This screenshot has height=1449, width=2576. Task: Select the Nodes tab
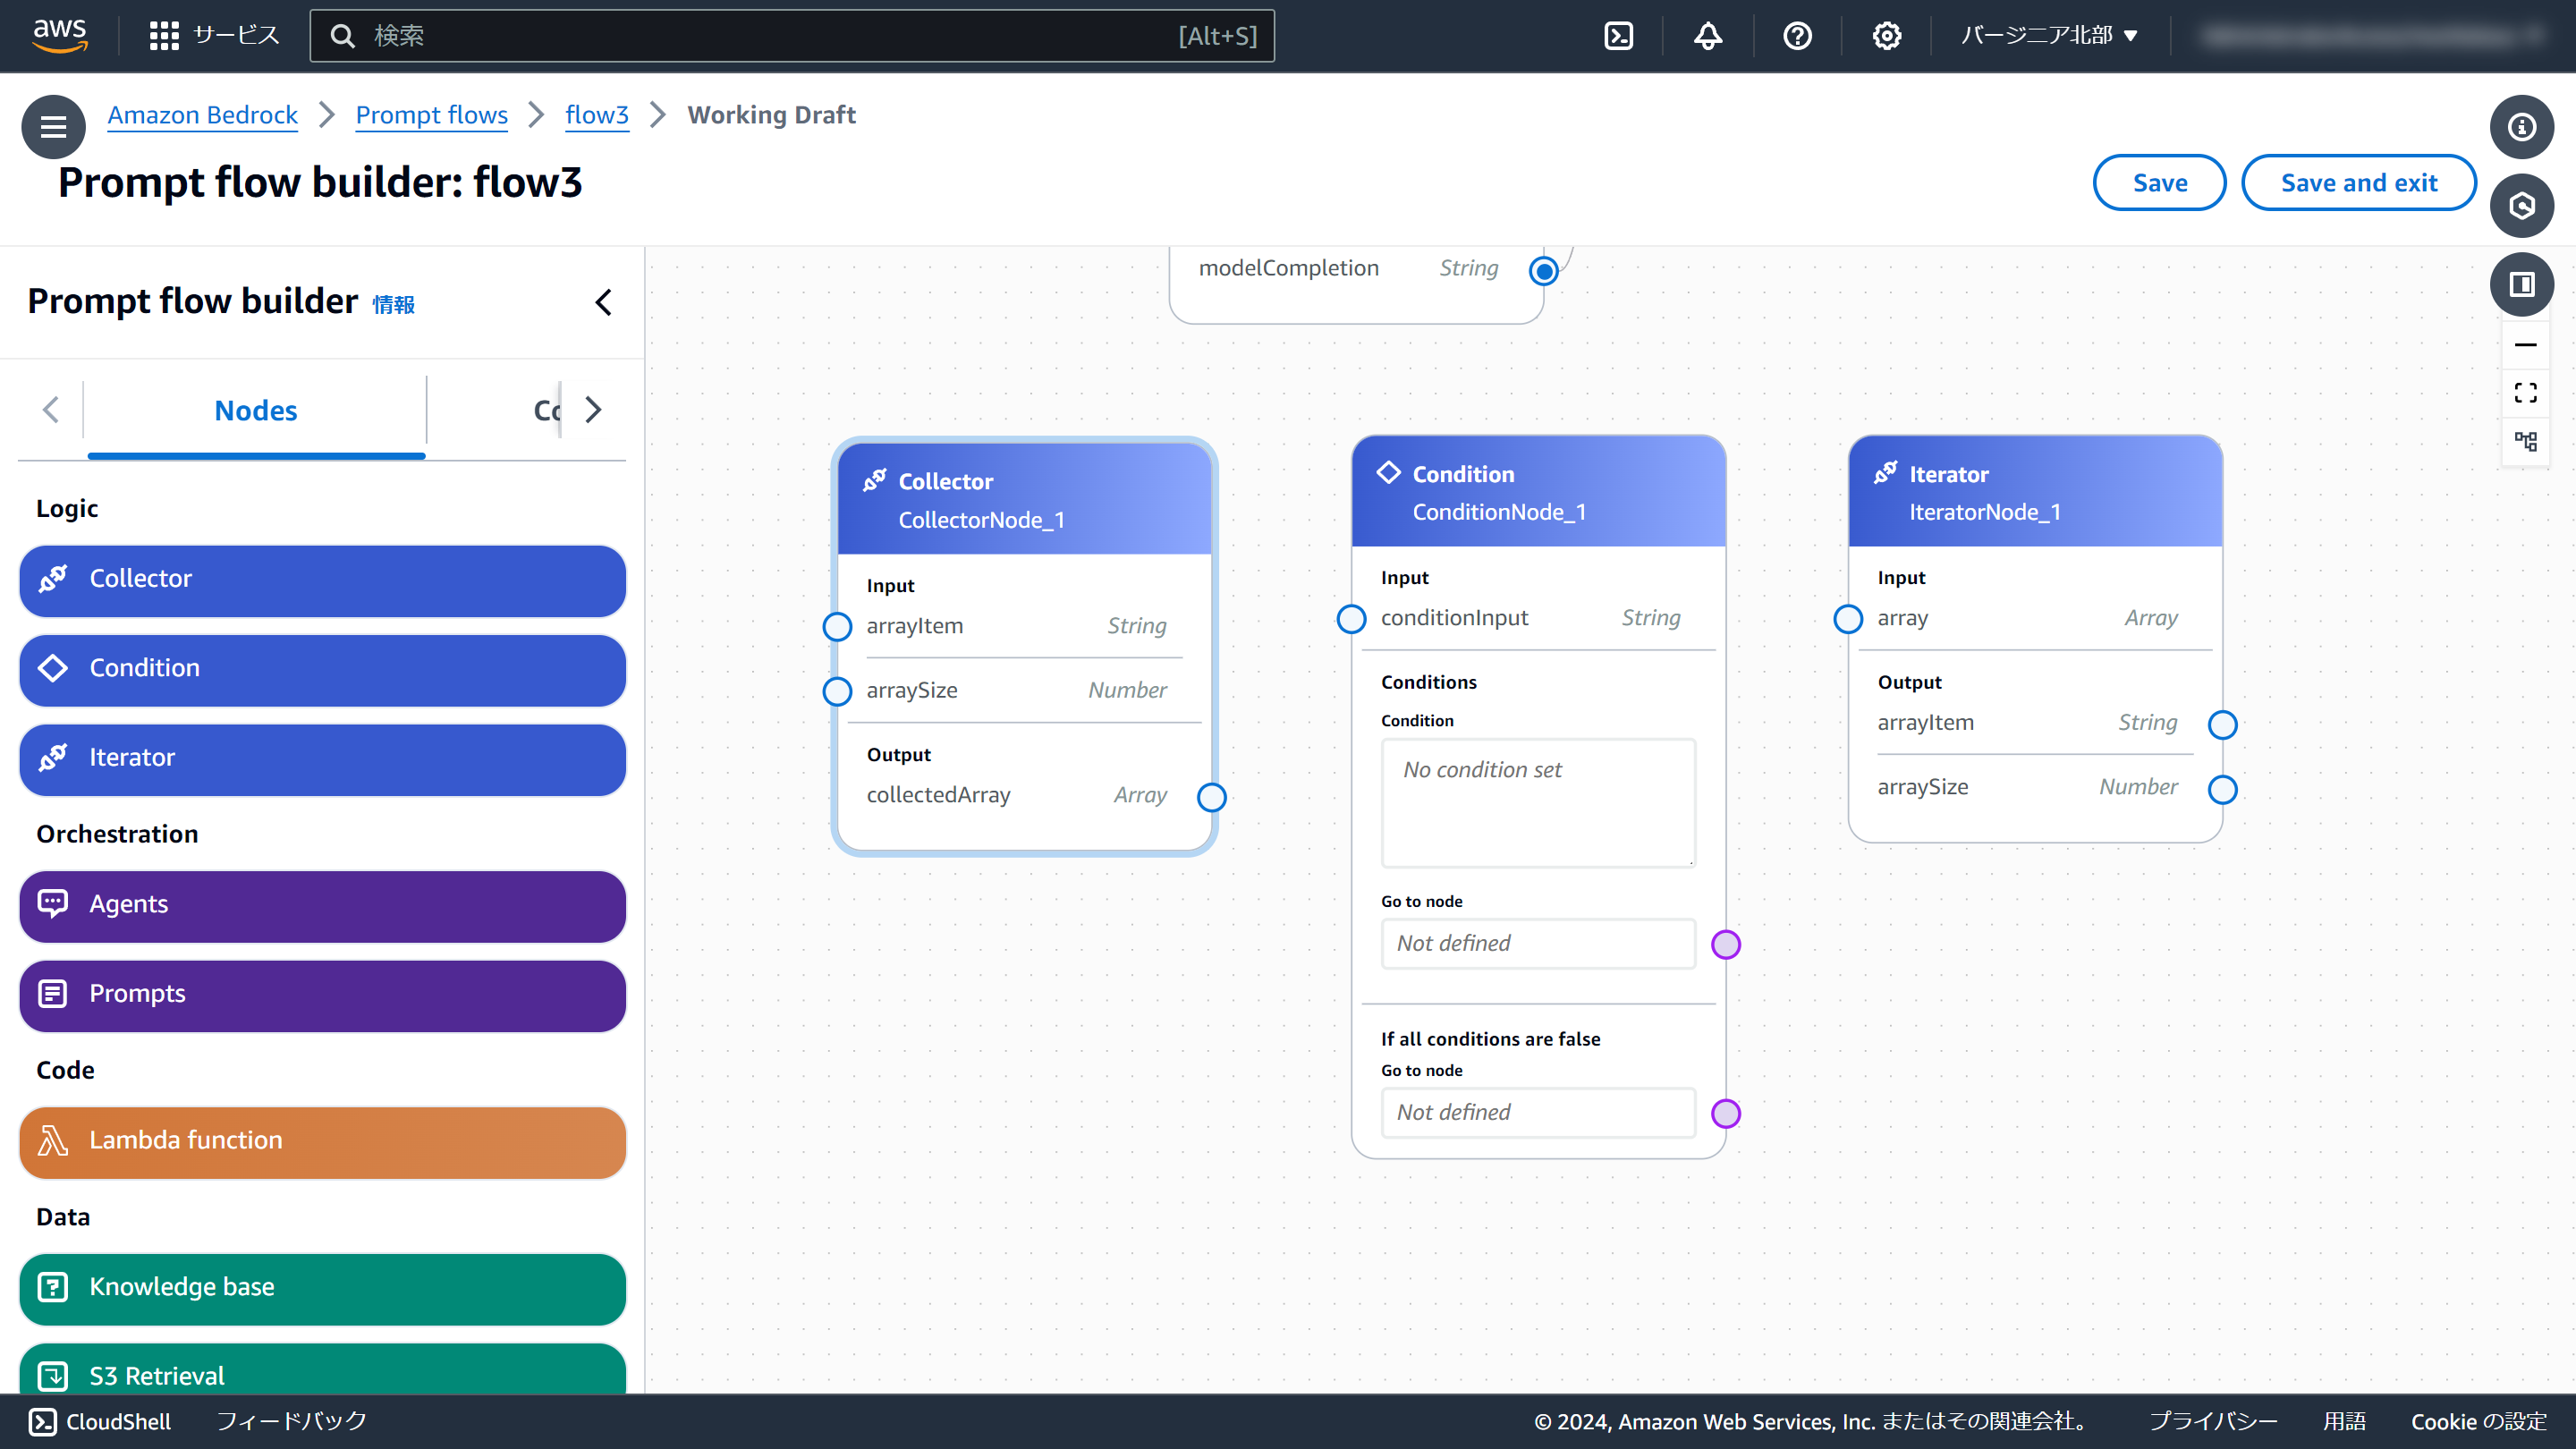[x=255, y=410]
